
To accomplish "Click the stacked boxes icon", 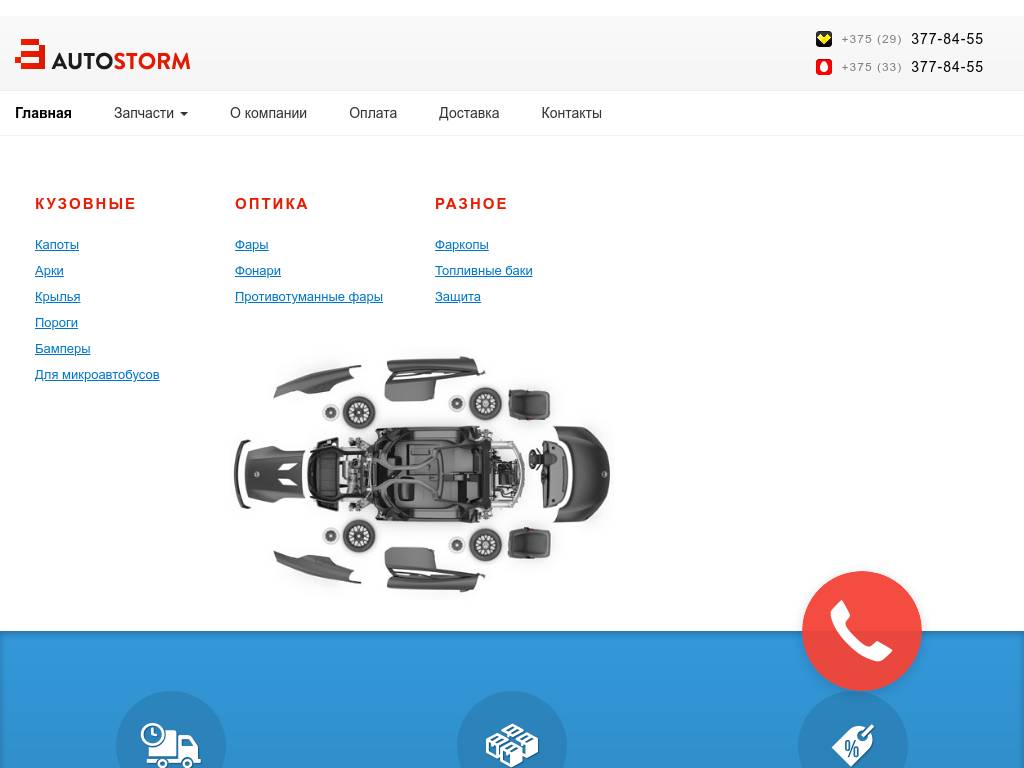I will 512,743.
